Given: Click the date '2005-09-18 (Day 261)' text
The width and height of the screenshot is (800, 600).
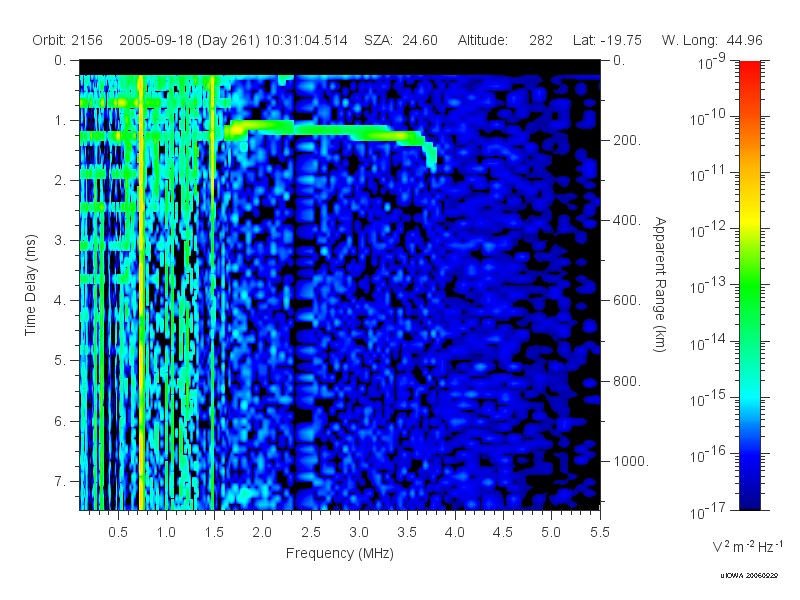Looking at the screenshot, I should [189, 40].
